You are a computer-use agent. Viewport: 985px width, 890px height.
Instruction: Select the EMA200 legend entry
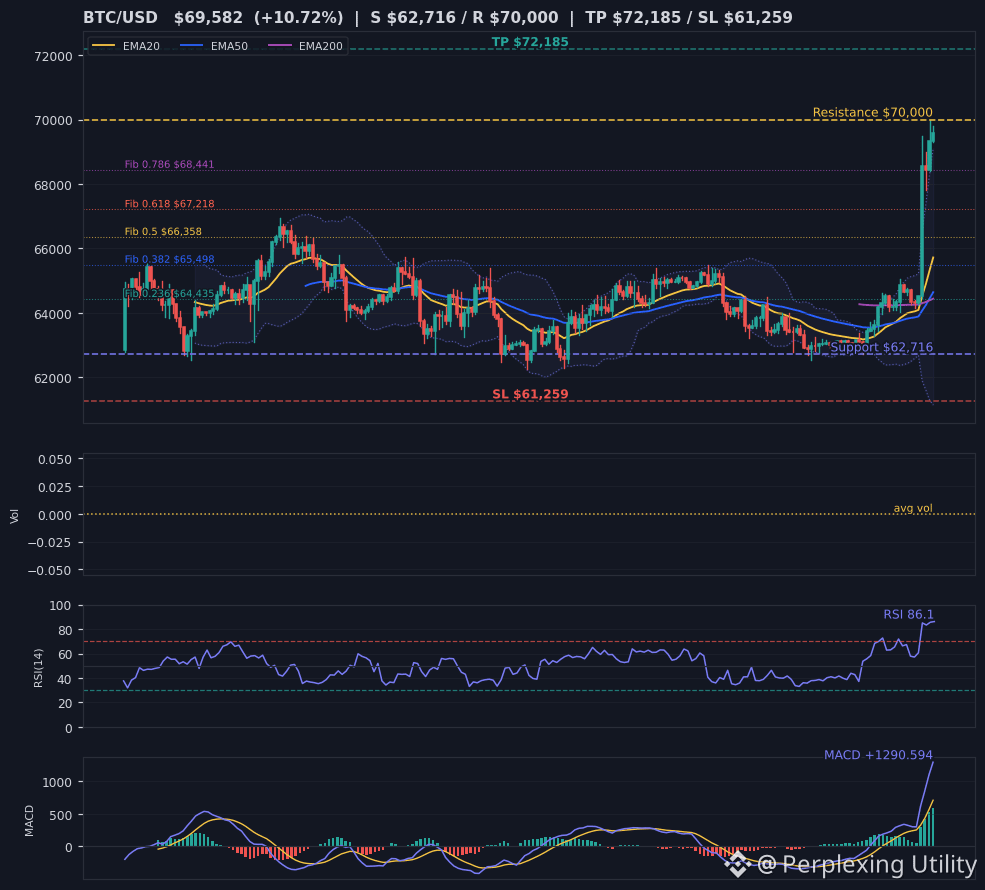click(305, 46)
